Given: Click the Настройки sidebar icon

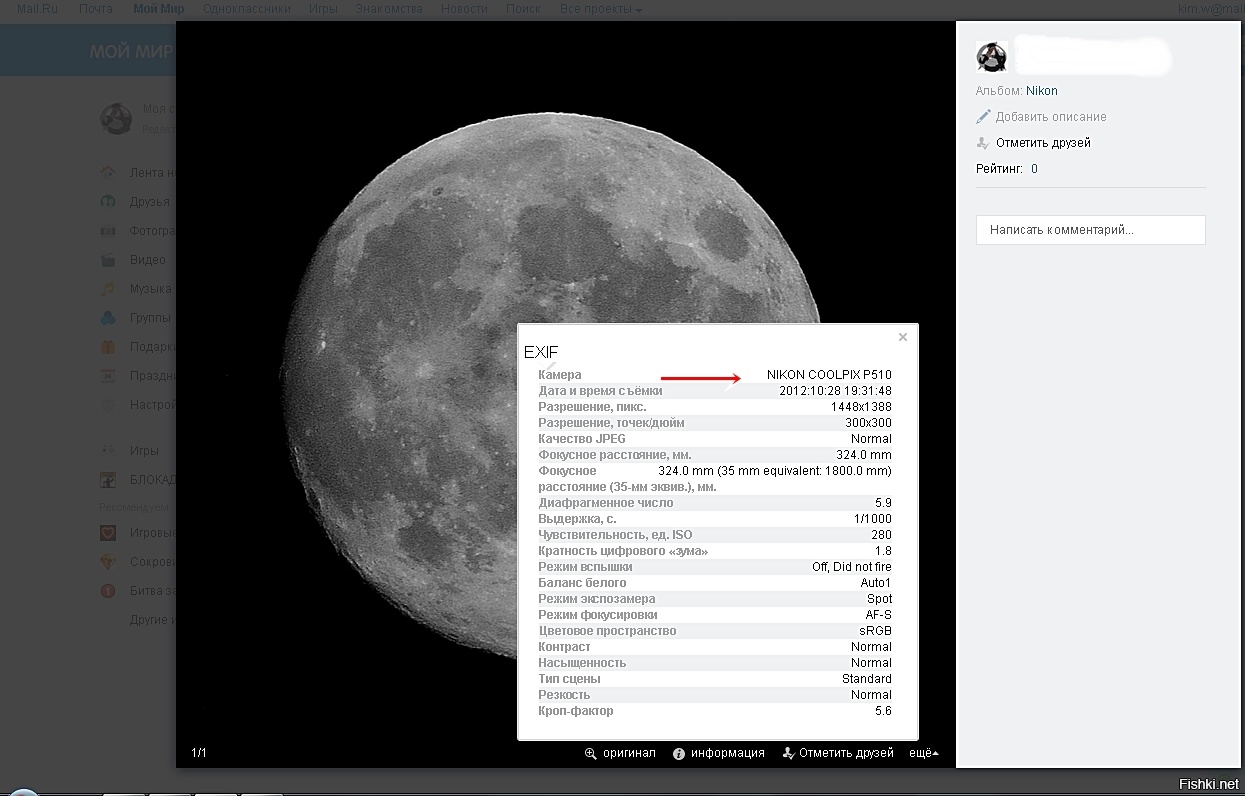Looking at the screenshot, I should [108, 405].
